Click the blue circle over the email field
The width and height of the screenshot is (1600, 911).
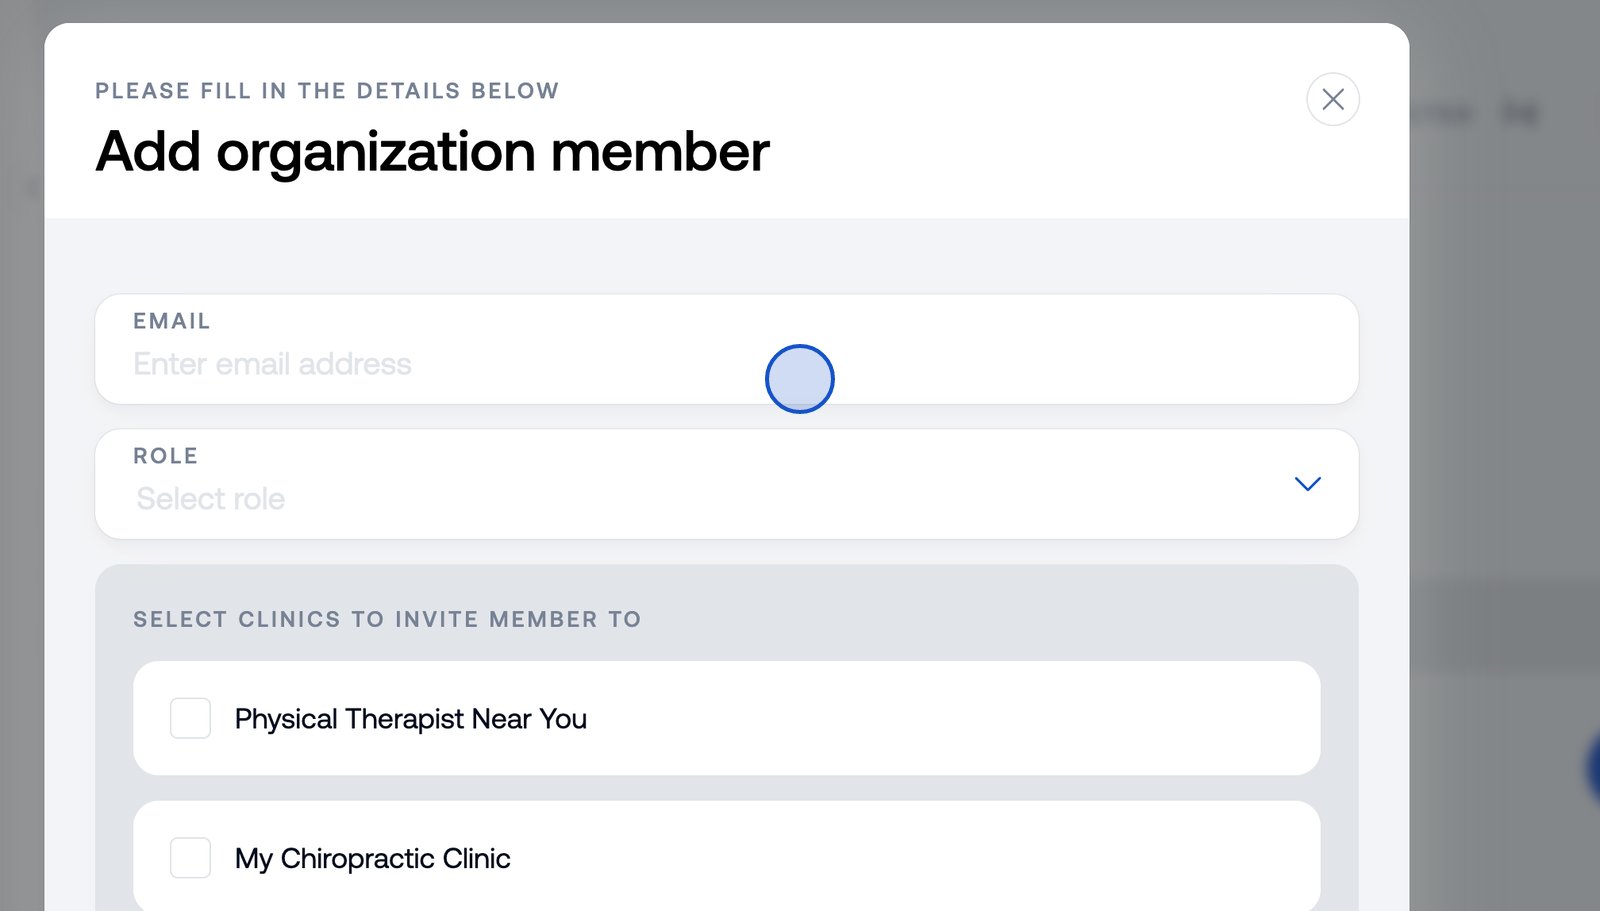coord(799,379)
